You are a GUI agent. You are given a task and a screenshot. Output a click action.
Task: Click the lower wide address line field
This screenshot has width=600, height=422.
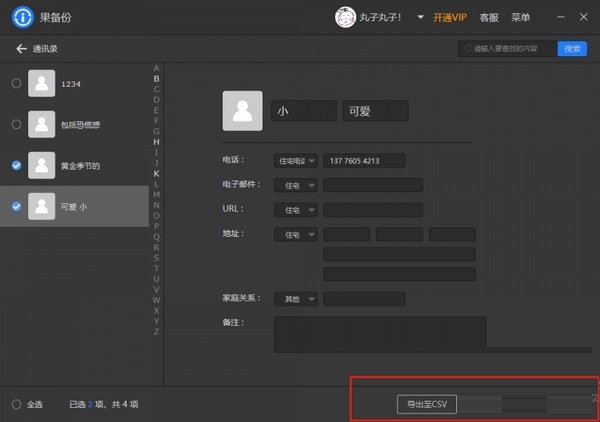[399, 274]
